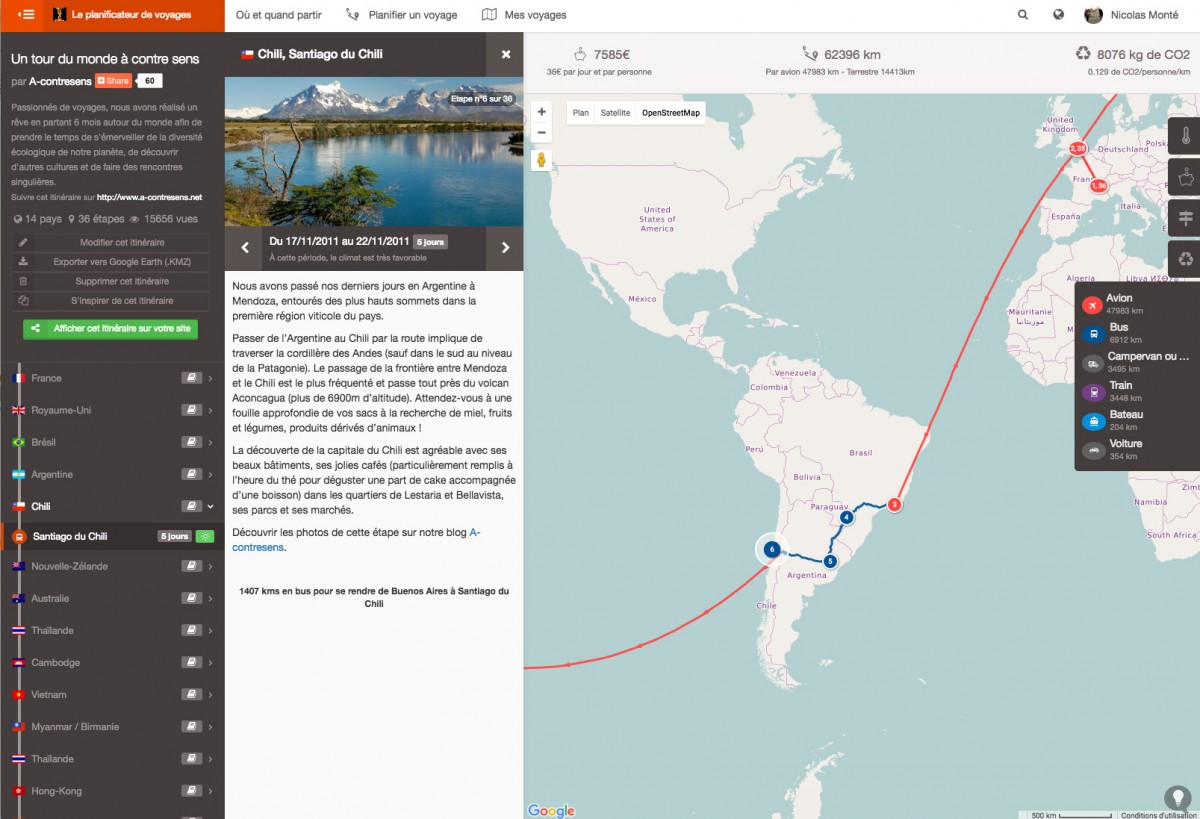Select Santiago du Chili stage row
The width and height of the screenshot is (1200, 819).
click(112, 536)
